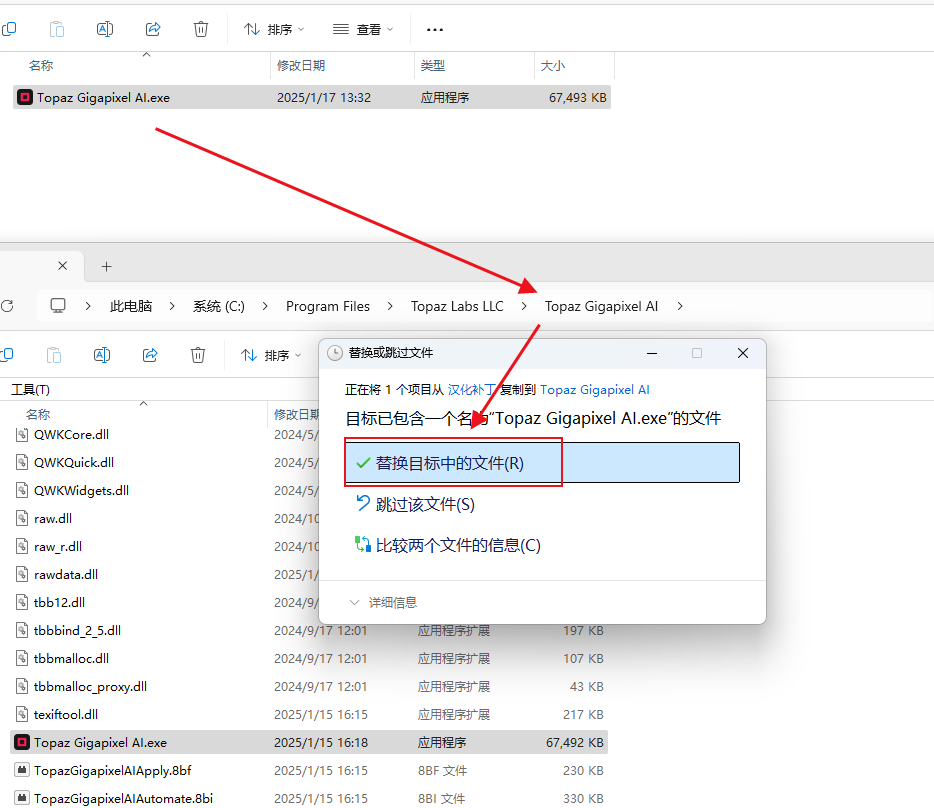Click the rename icon in lower window toolbar
This screenshot has width=934, height=808.
click(x=102, y=355)
